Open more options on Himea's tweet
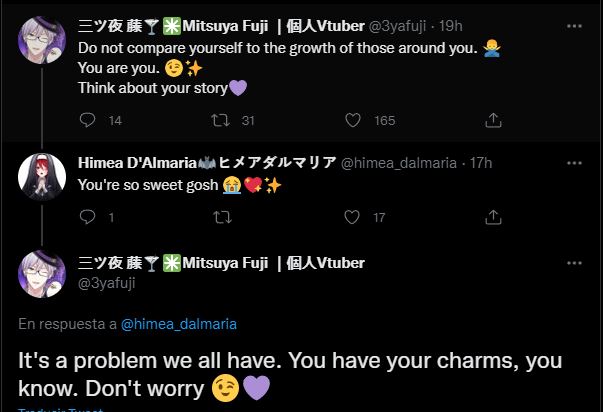This screenshot has height=412, width=603. coord(574,162)
